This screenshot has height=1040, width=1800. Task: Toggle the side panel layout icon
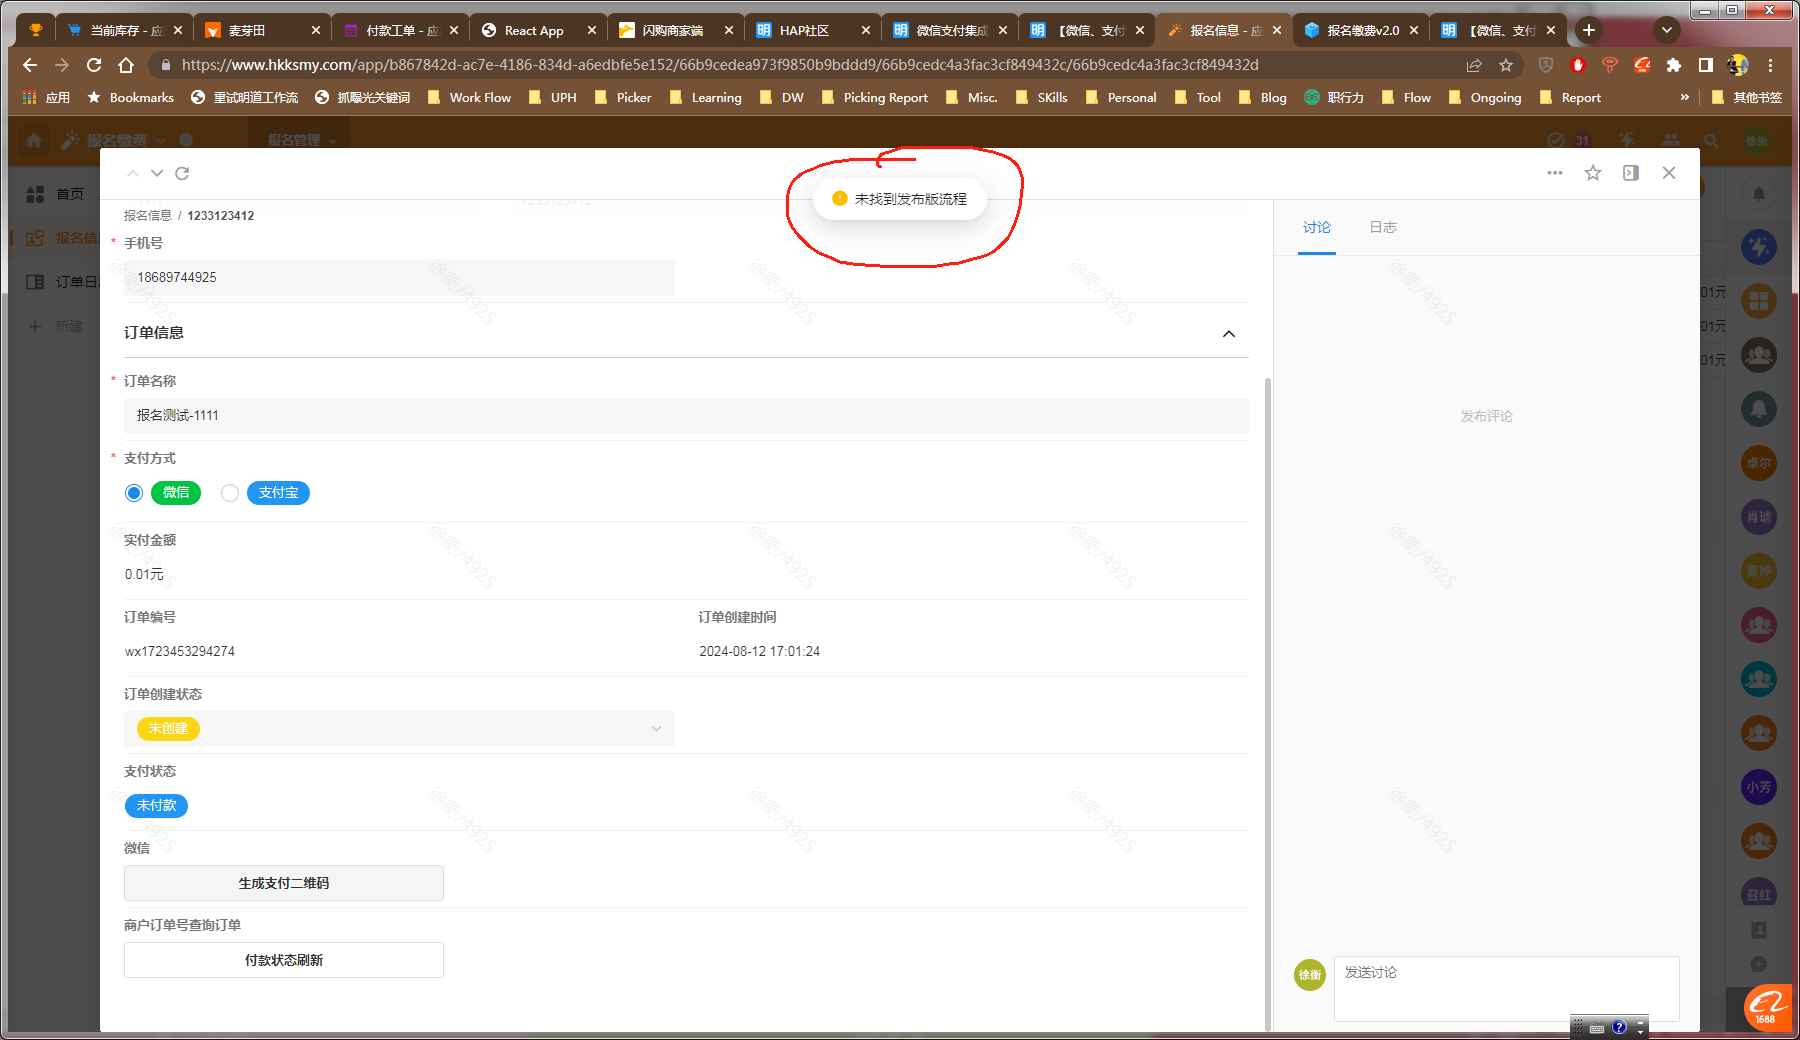1631,173
